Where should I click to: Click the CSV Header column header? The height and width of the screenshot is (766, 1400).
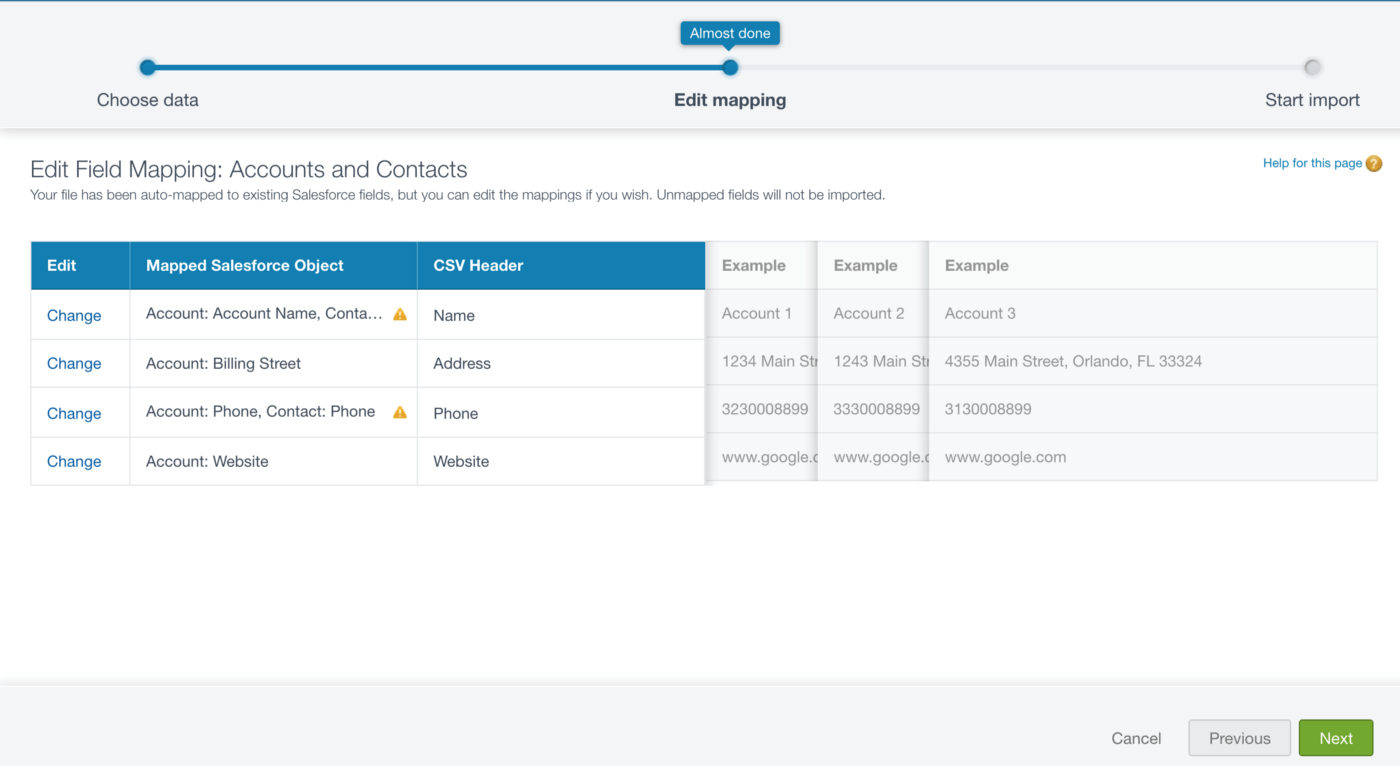[561, 266]
